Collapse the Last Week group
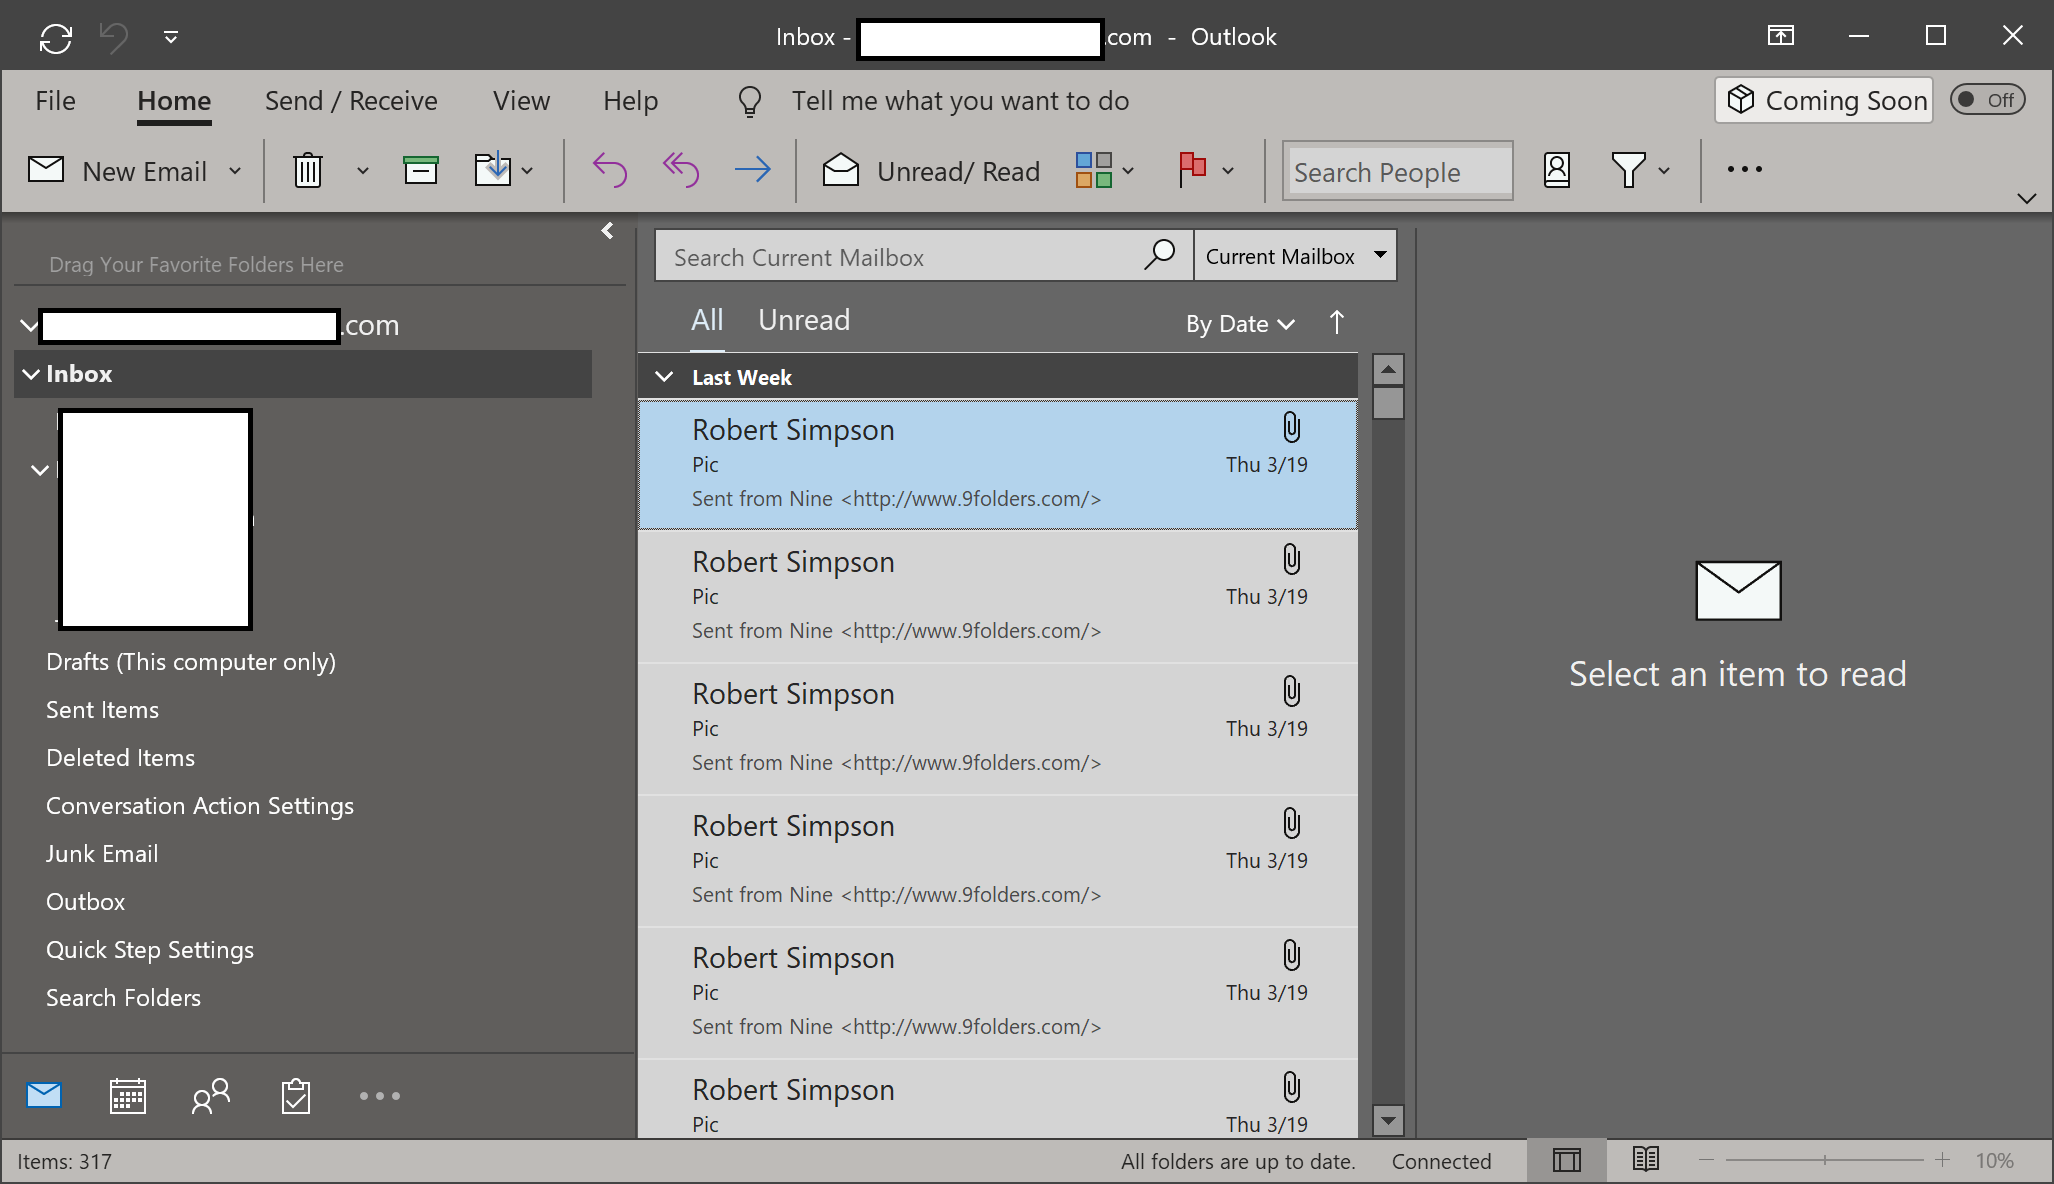Image resolution: width=2054 pixels, height=1184 pixels. coord(664,377)
